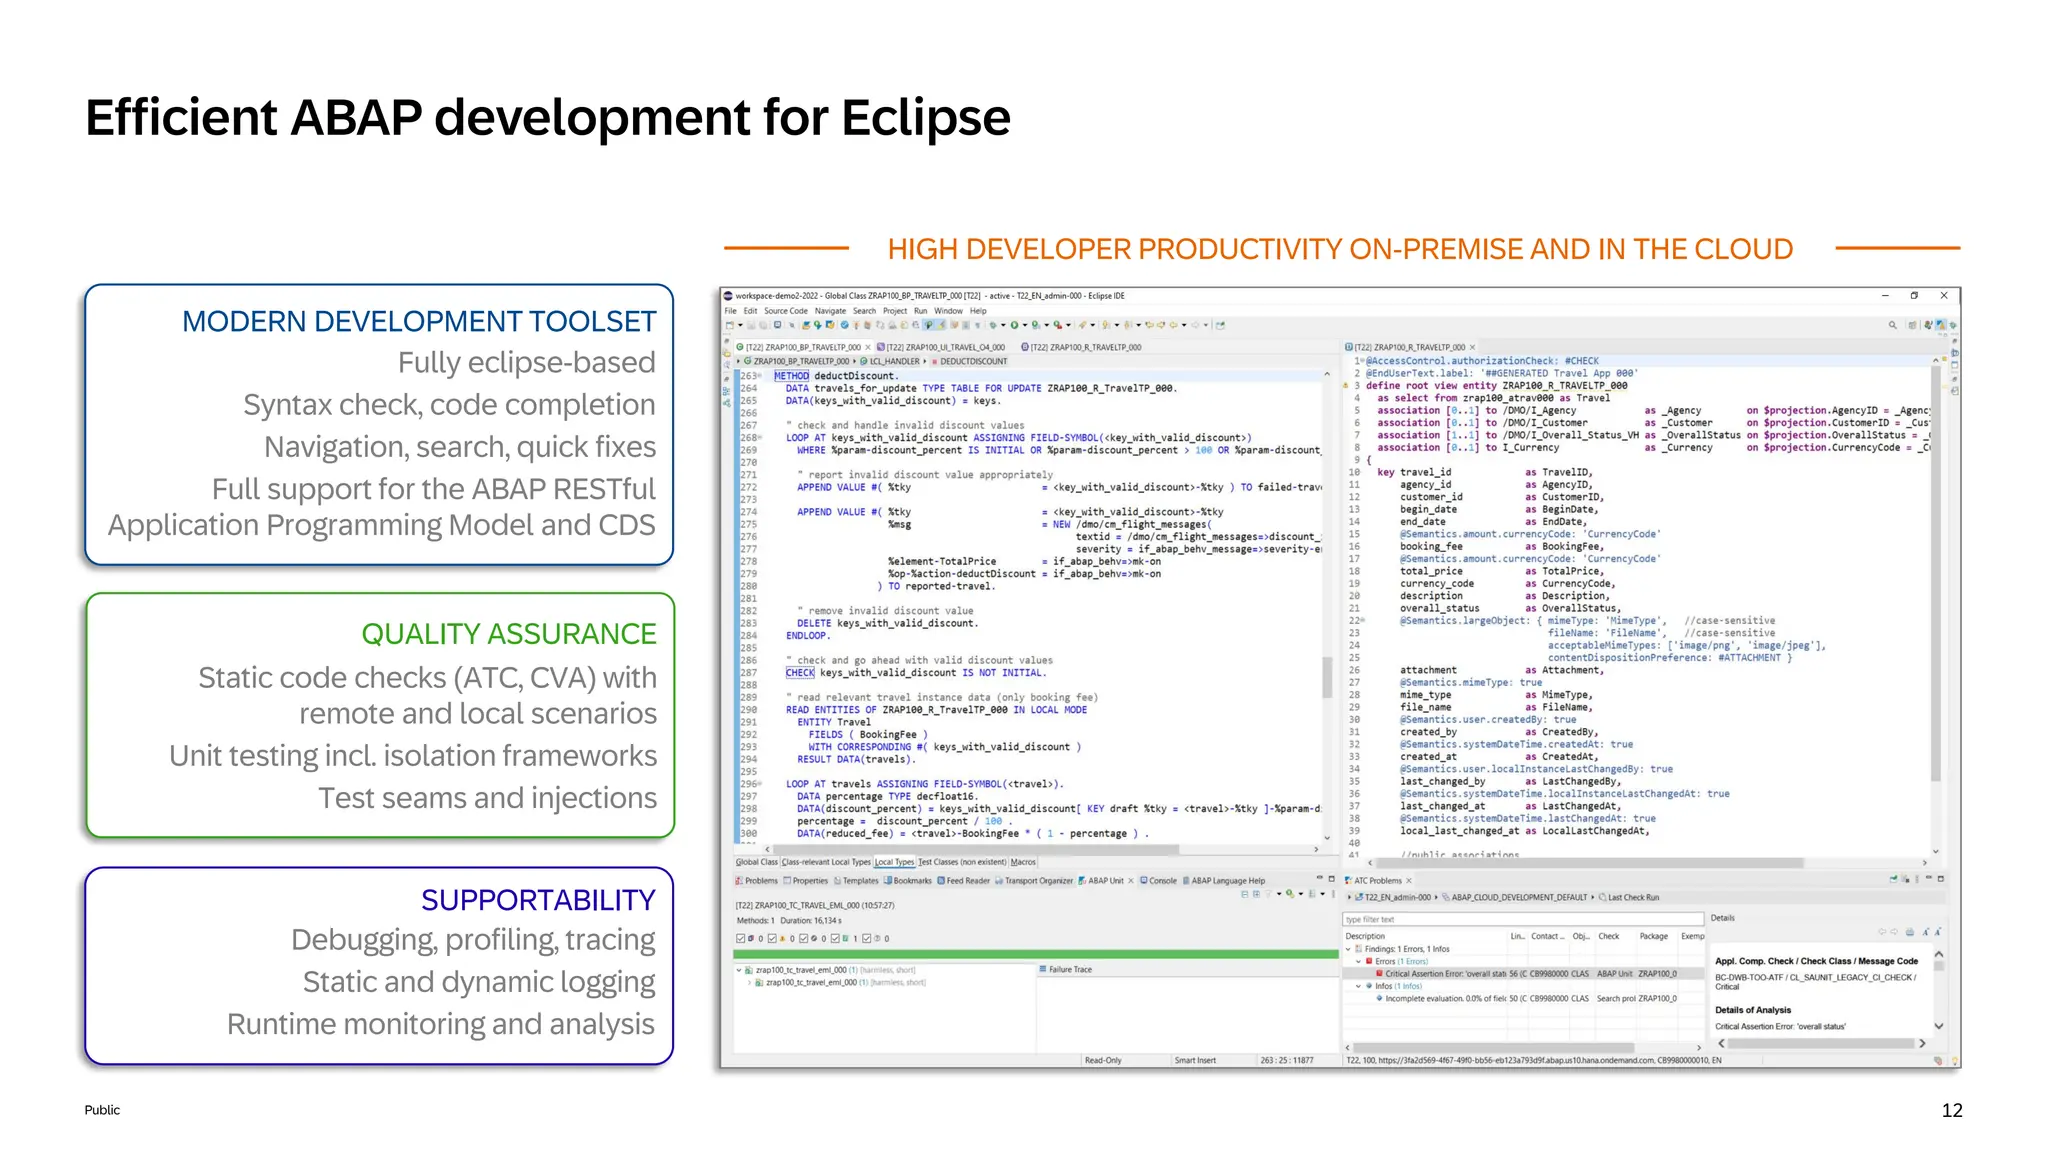This screenshot has height=1152, width=2048.
Task: Click the Console view tab icon
Action: (1145, 881)
